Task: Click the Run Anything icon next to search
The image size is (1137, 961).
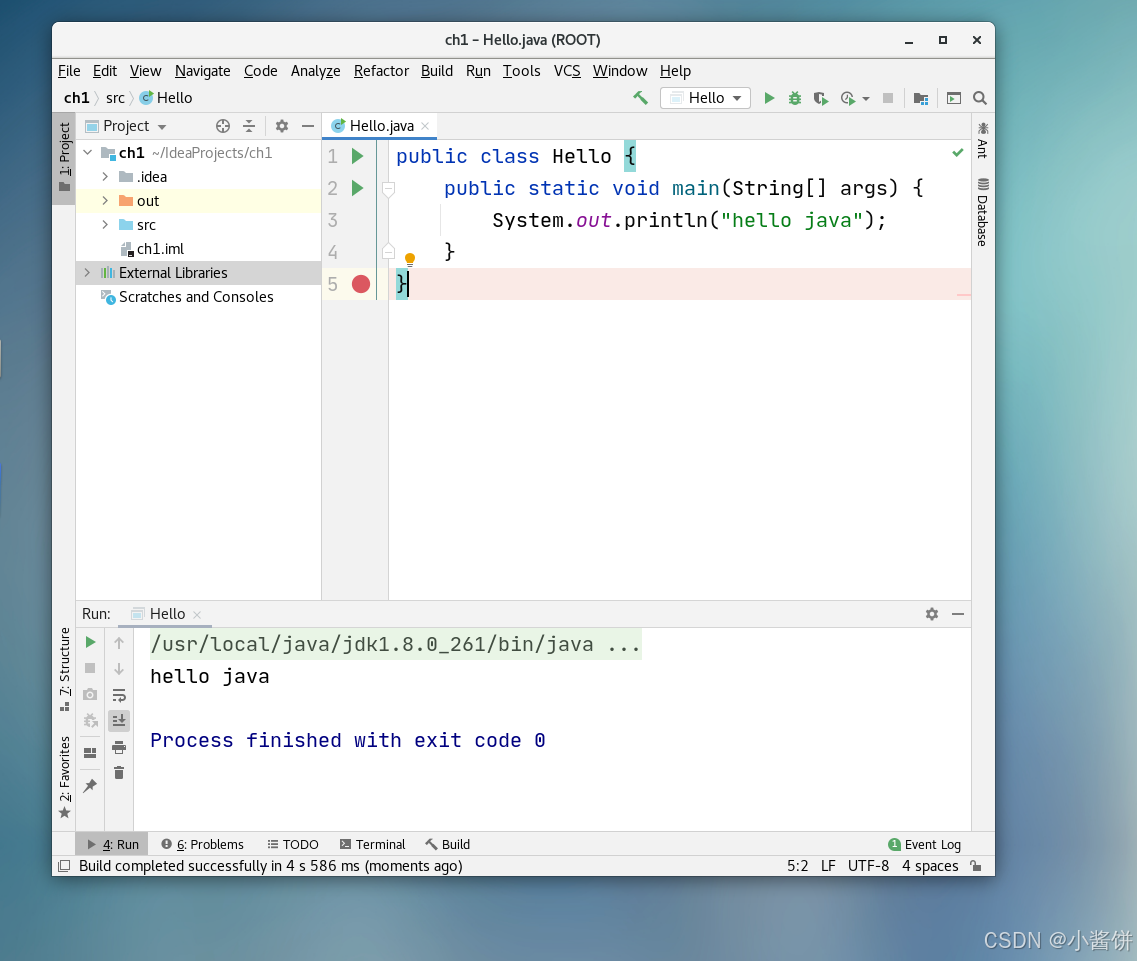Action: pyautogui.click(x=954, y=98)
